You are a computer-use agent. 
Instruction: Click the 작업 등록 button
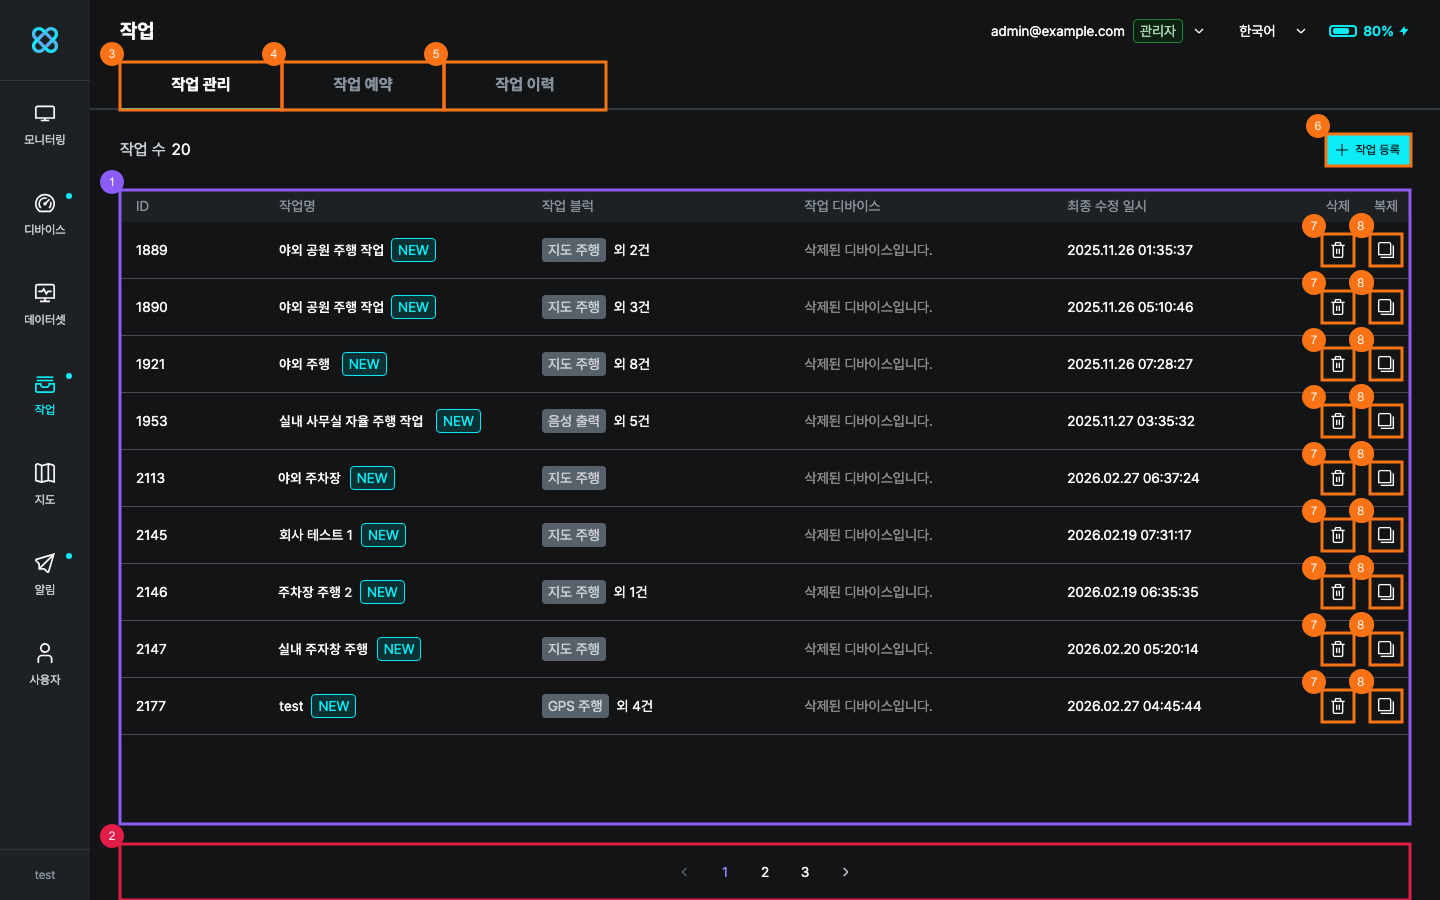coord(1368,150)
